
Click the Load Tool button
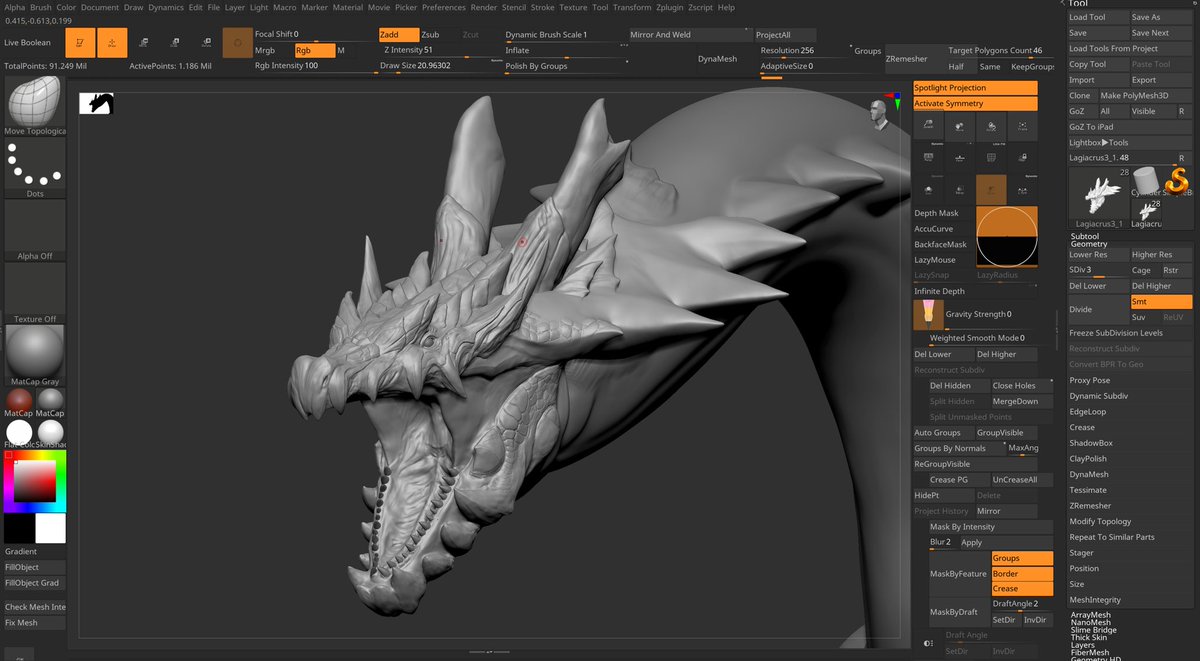tap(1097, 17)
